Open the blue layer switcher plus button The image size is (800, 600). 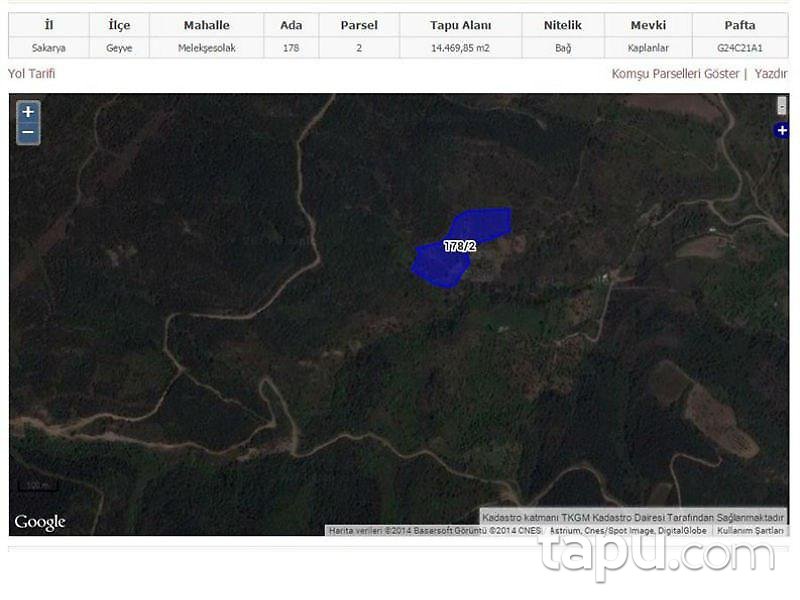[781, 131]
